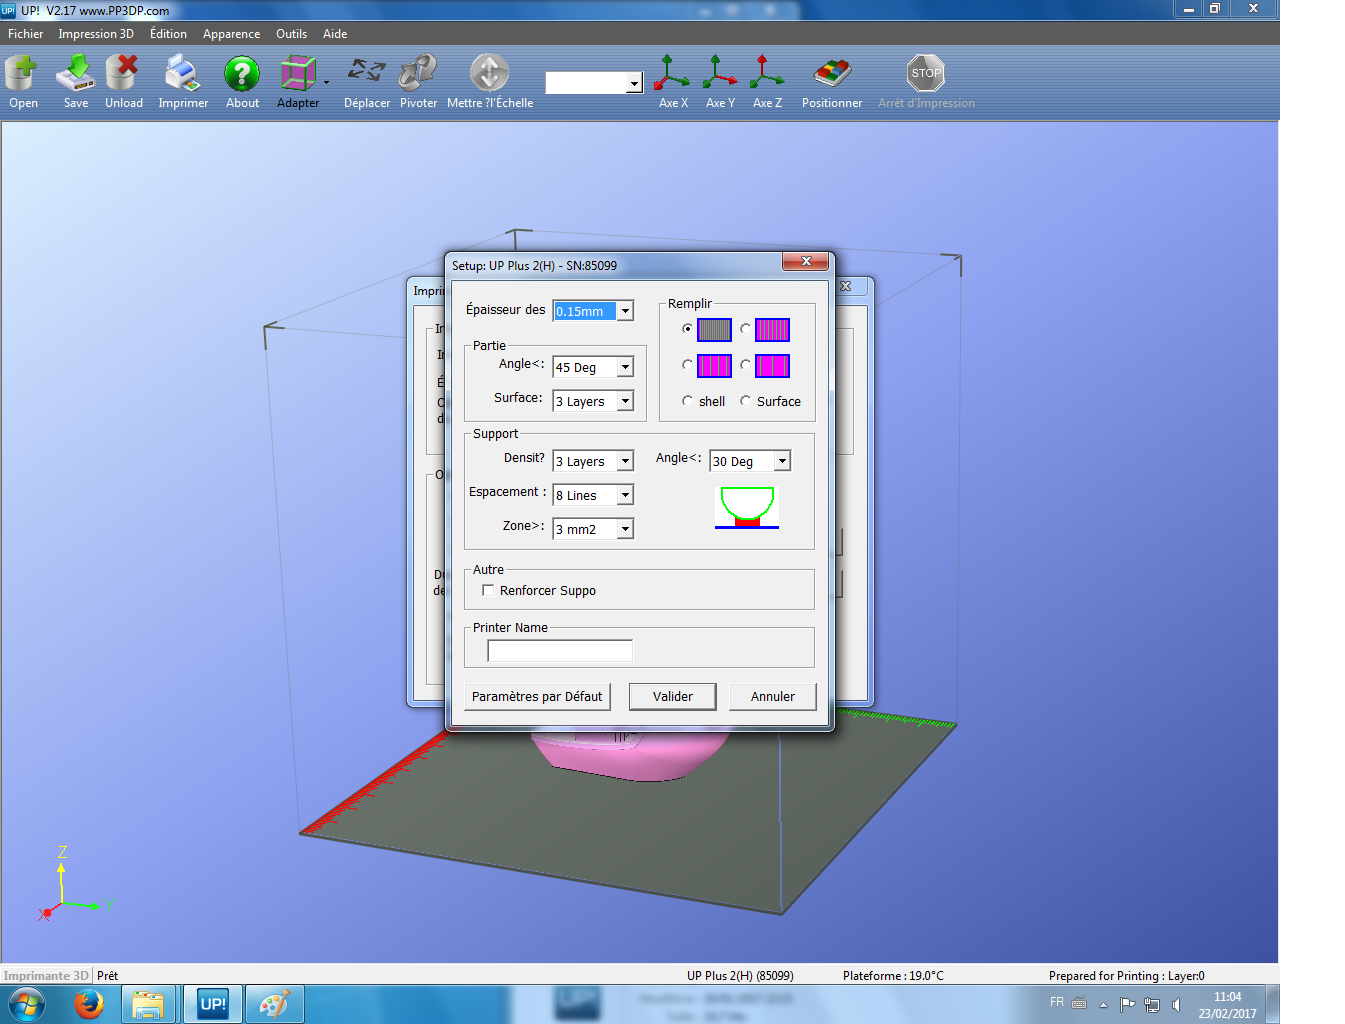The height and width of the screenshot is (1024, 1345).
Task: Click the support angle preview diagram
Action: pyautogui.click(x=747, y=507)
